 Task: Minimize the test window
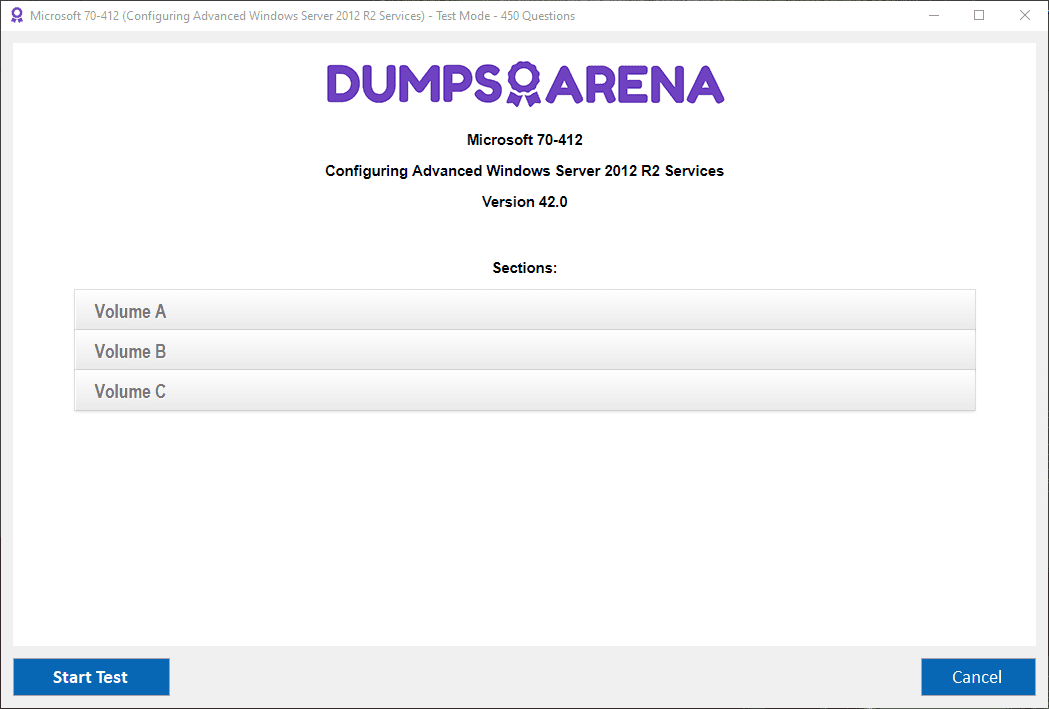tap(934, 15)
